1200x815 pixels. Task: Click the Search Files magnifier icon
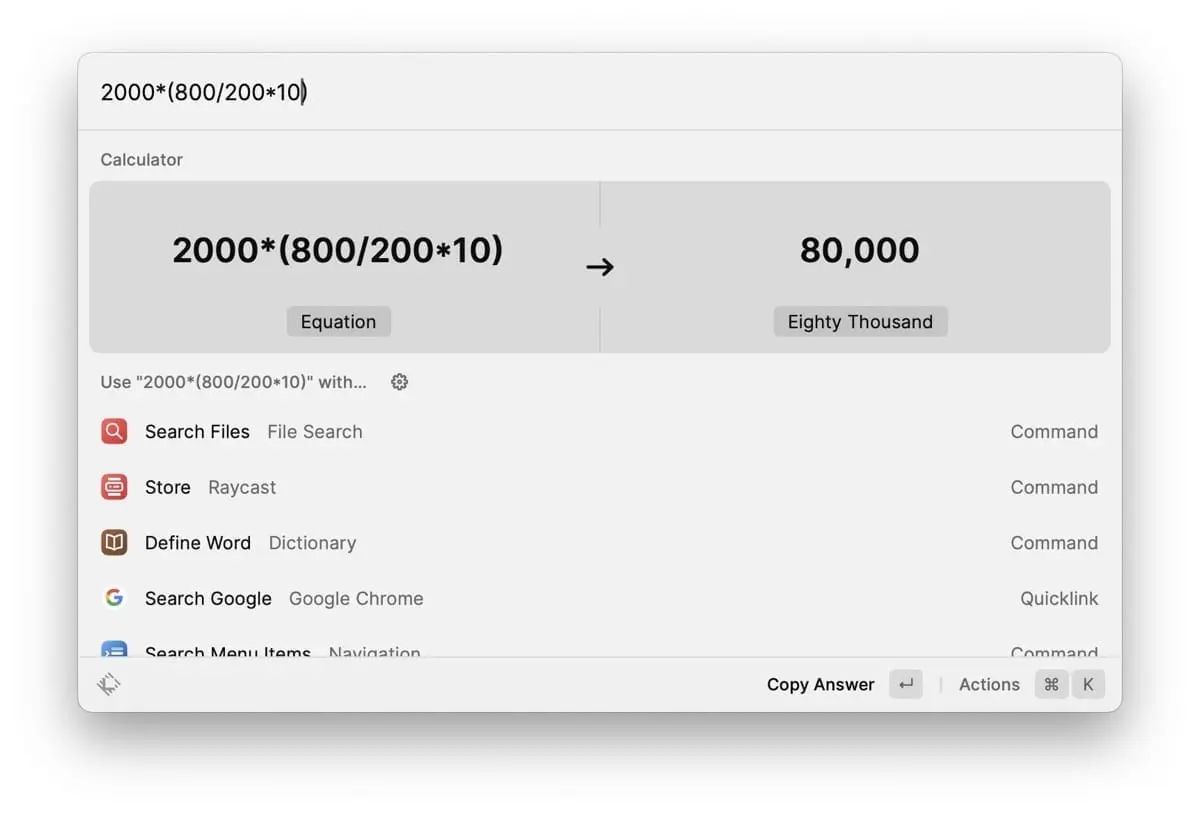point(114,432)
